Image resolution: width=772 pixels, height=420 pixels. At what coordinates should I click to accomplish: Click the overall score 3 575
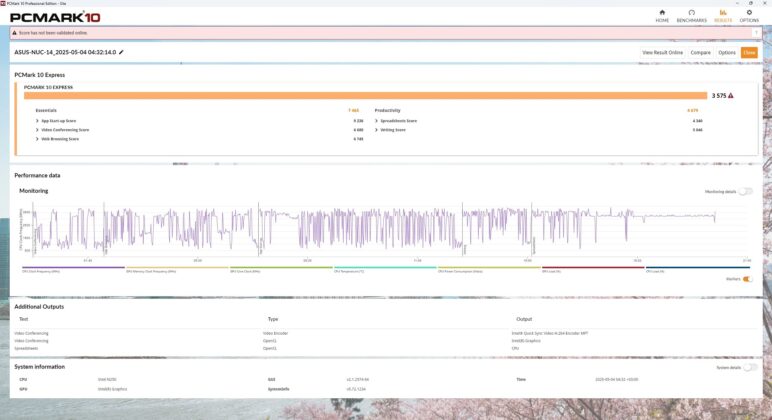pyautogui.click(x=718, y=96)
